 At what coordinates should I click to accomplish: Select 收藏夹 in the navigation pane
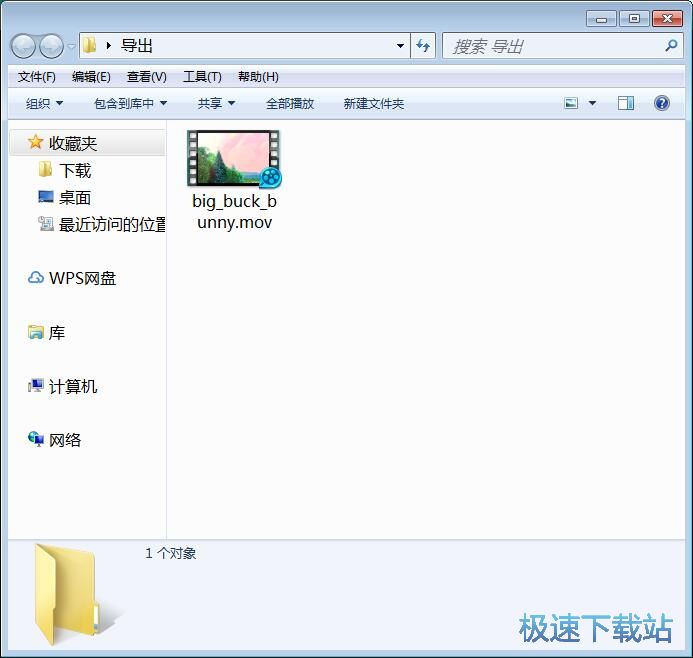click(87, 143)
